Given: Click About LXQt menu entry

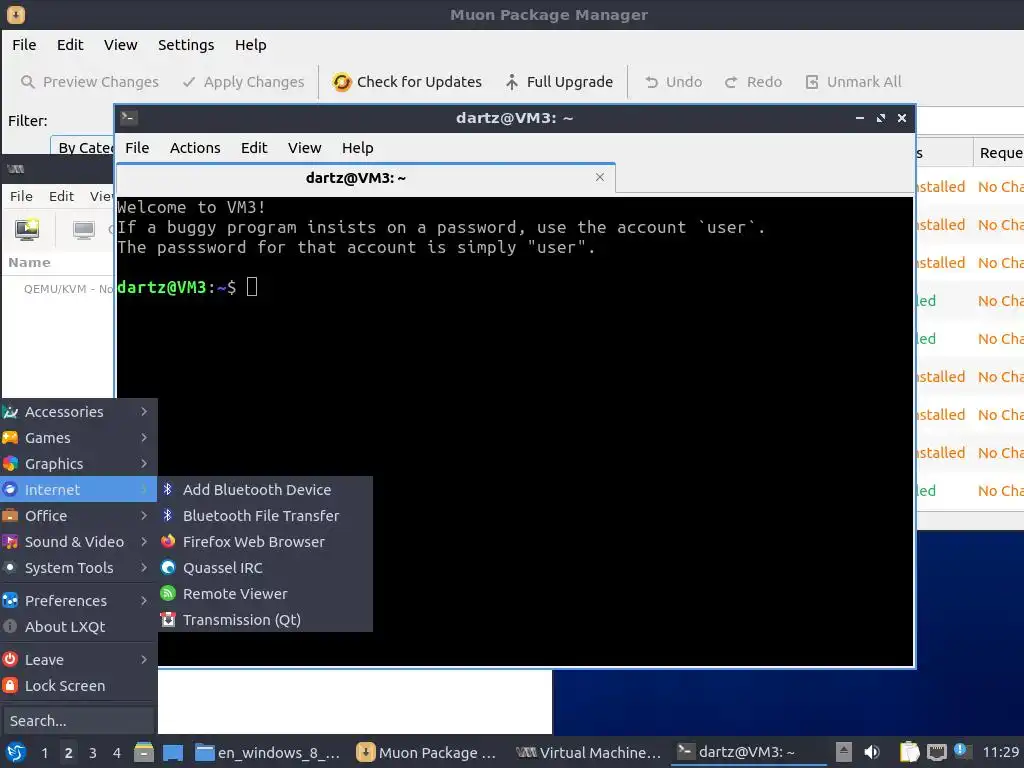Looking at the screenshot, I should [77, 626].
